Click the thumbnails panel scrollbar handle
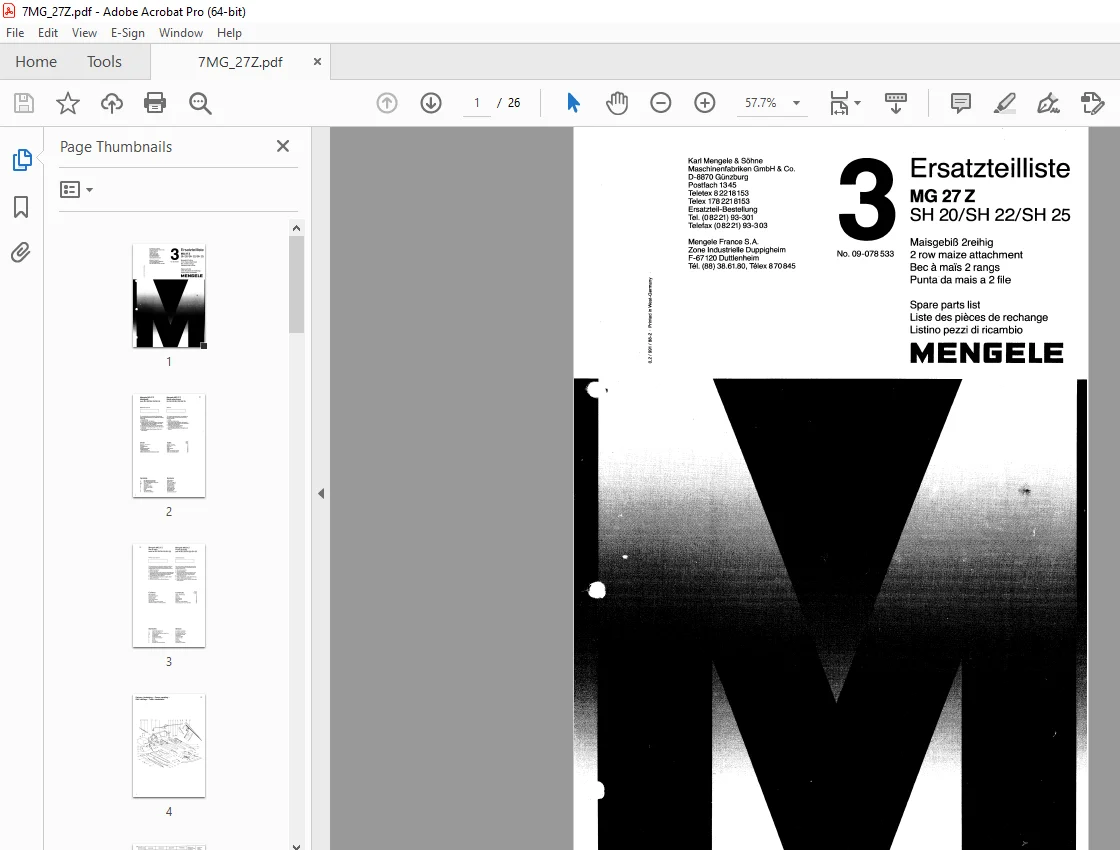The width and height of the screenshot is (1120, 850). pos(296,284)
